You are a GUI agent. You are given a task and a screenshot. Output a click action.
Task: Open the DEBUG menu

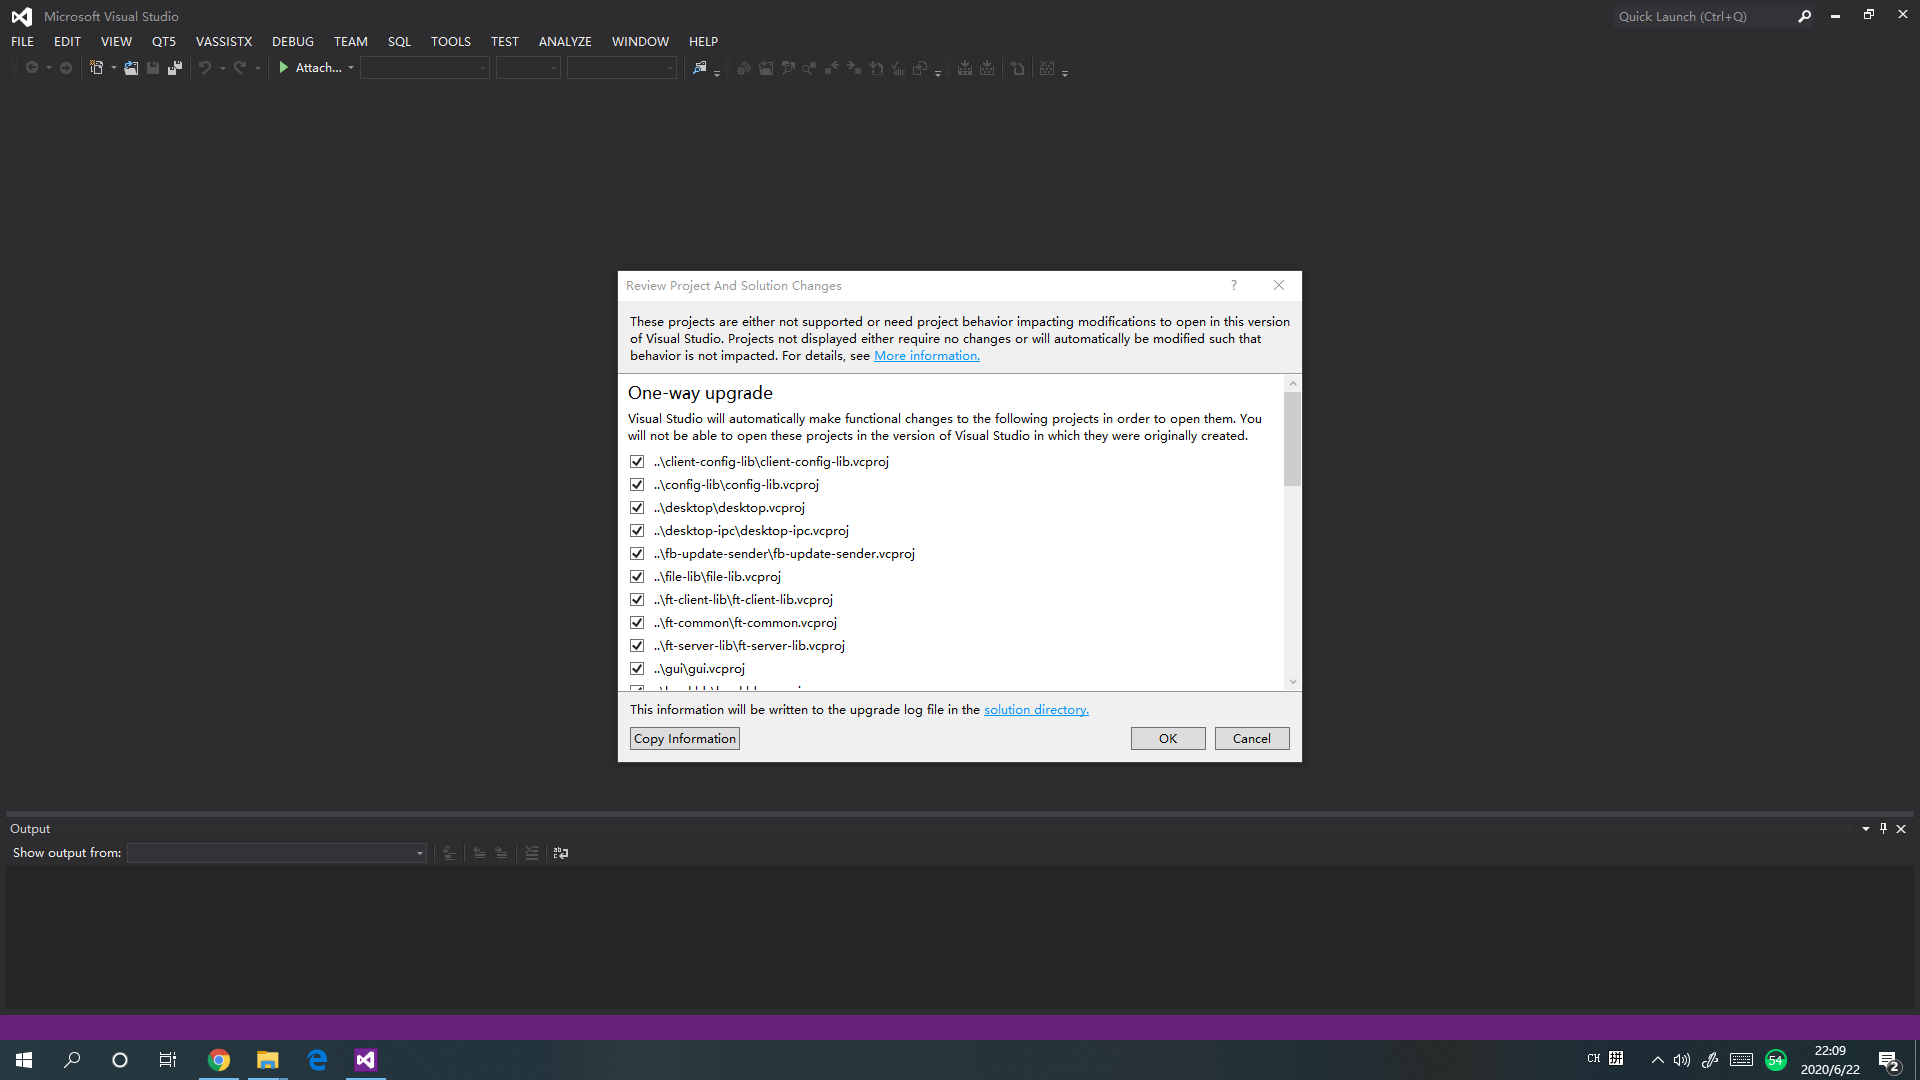click(292, 41)
